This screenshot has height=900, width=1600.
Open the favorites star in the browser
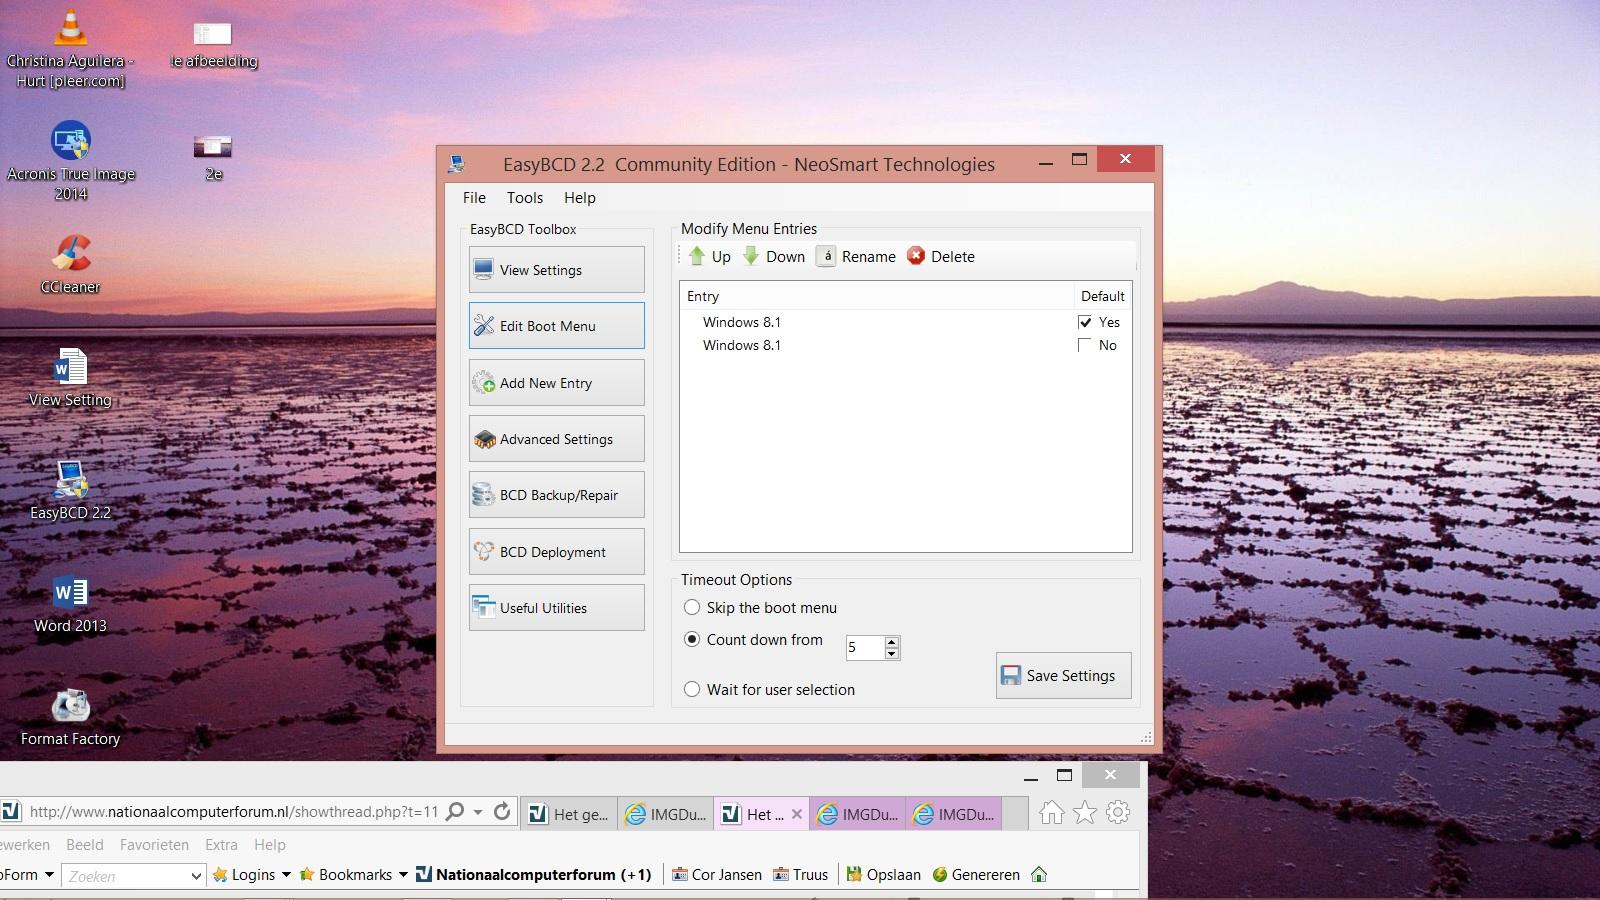(1085, 813)
